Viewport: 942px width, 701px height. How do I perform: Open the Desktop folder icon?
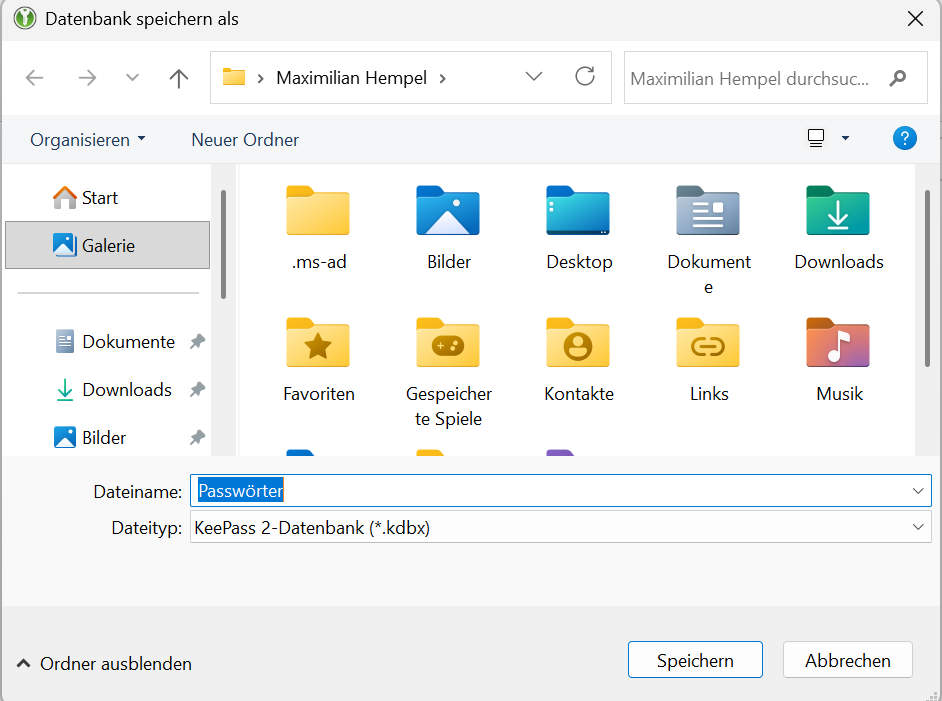(x=578, y=211)
